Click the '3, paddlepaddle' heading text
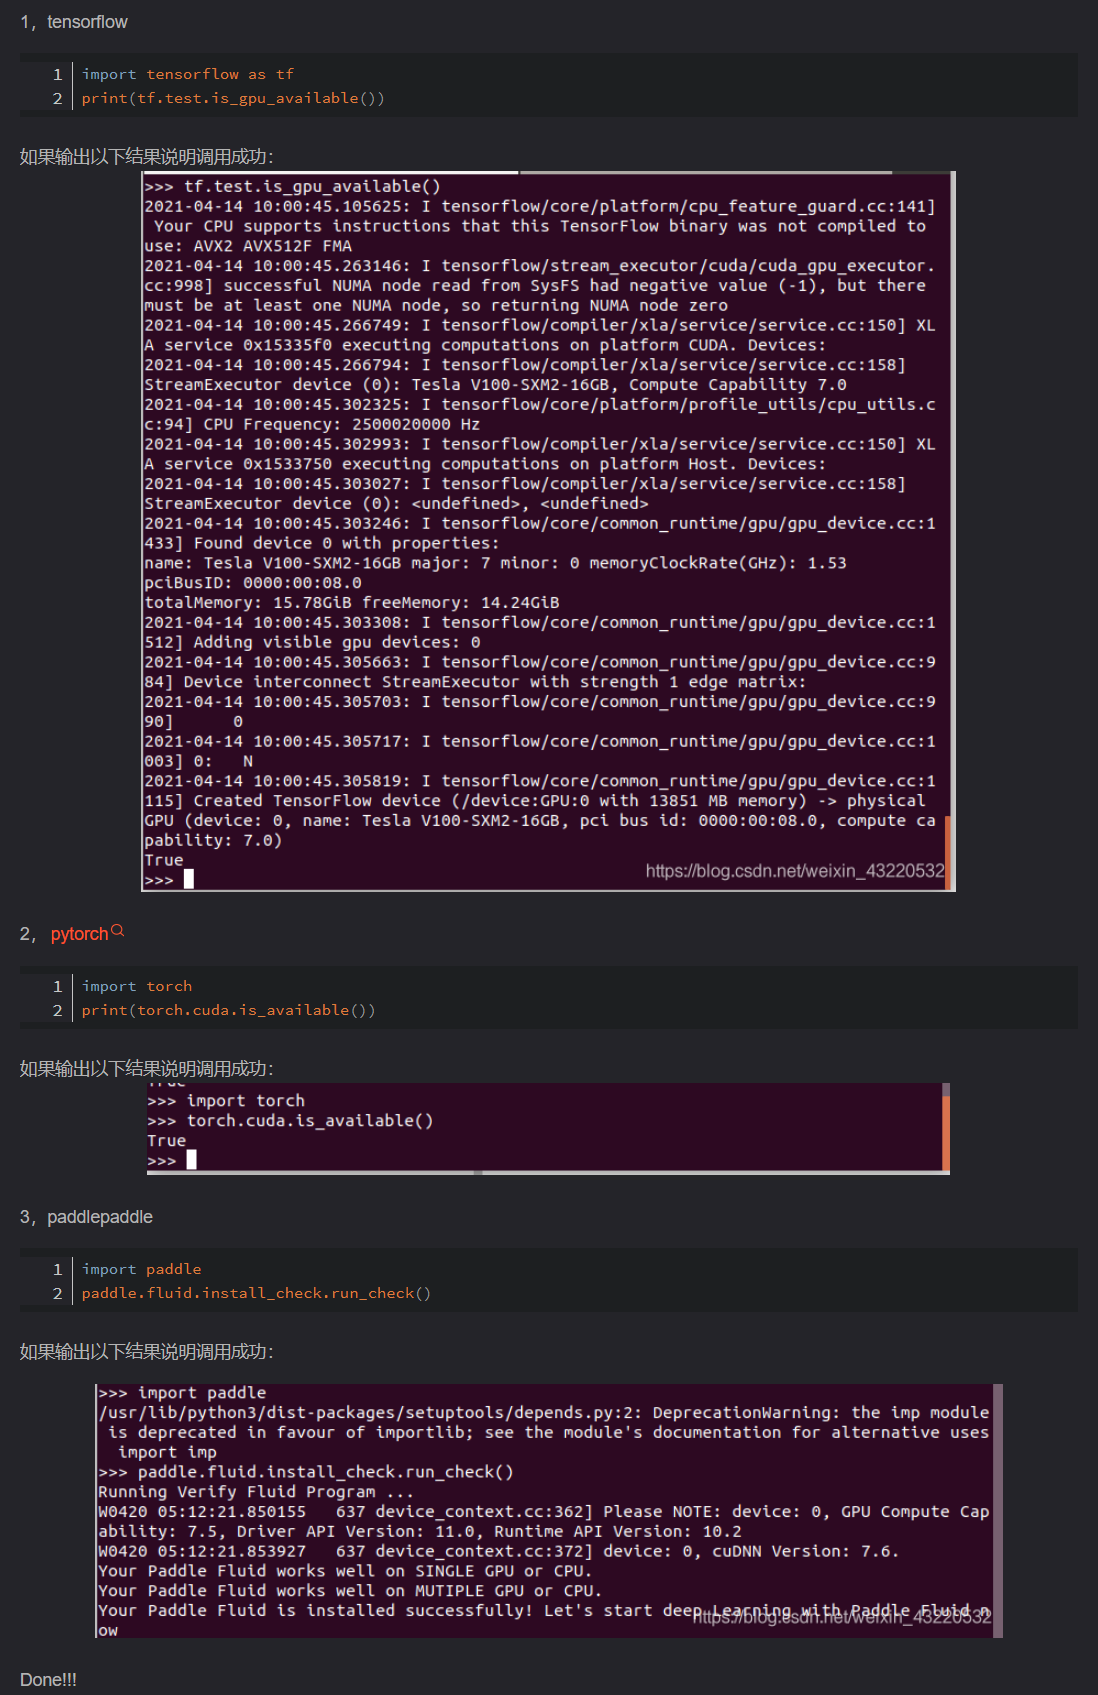Image resolution: width=1098 pixels, height=1695 pixels. (86, 1217)
